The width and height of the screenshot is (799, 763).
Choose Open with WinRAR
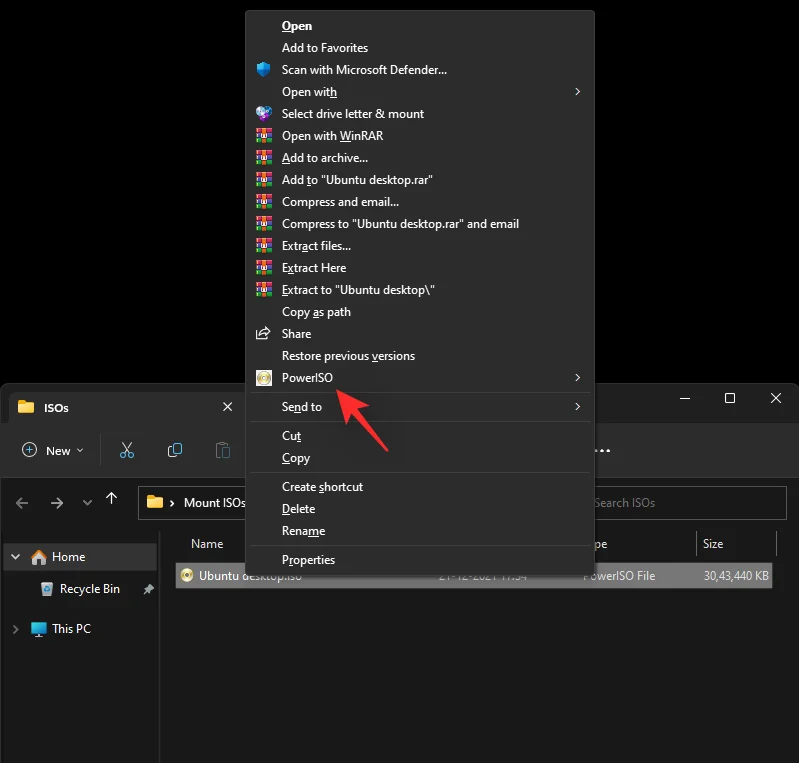420,136
